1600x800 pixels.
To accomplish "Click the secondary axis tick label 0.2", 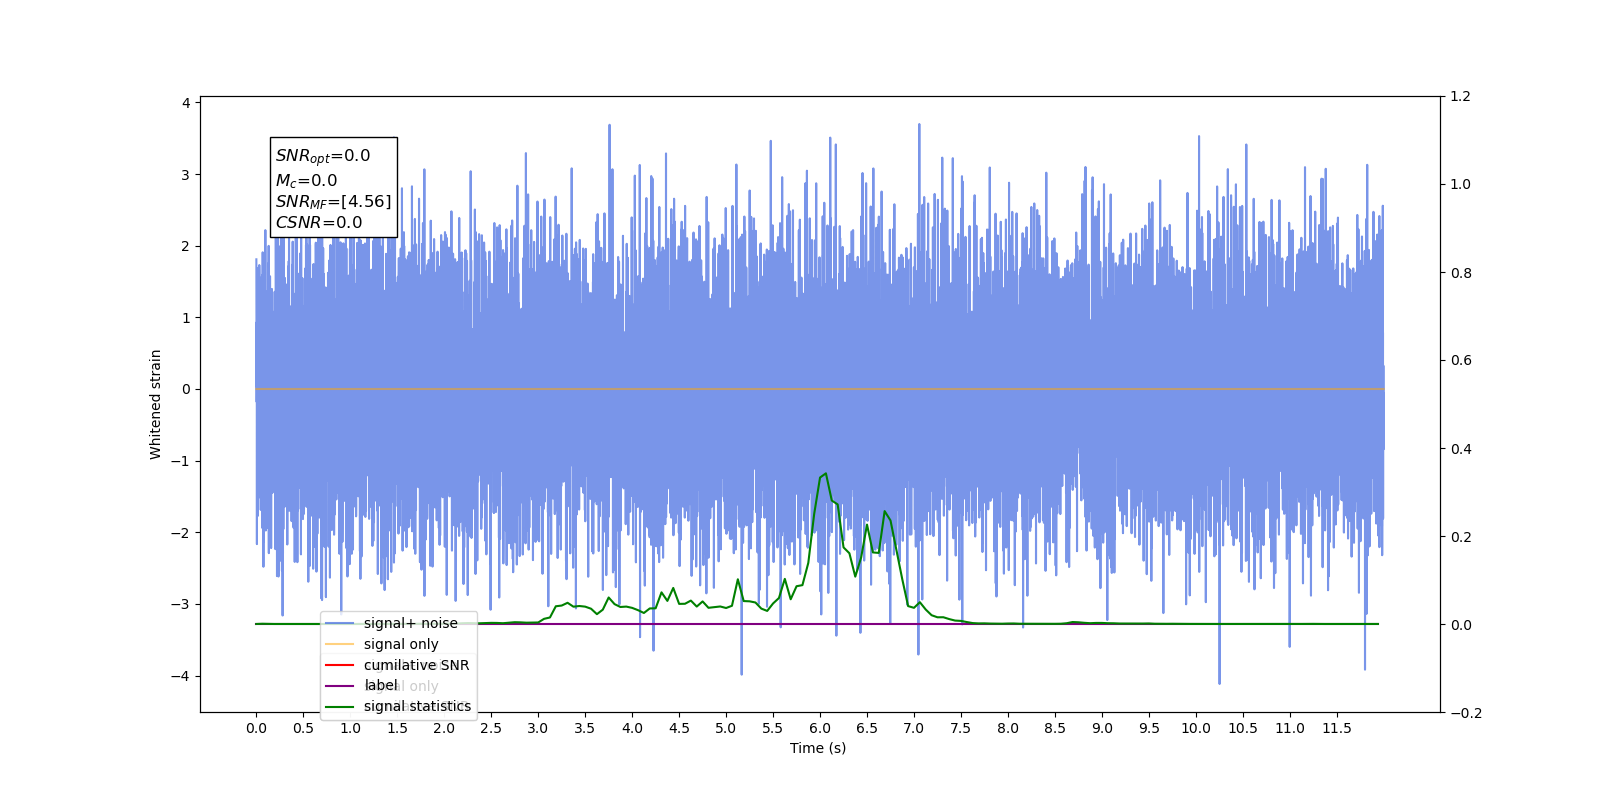I will 1461,537.
